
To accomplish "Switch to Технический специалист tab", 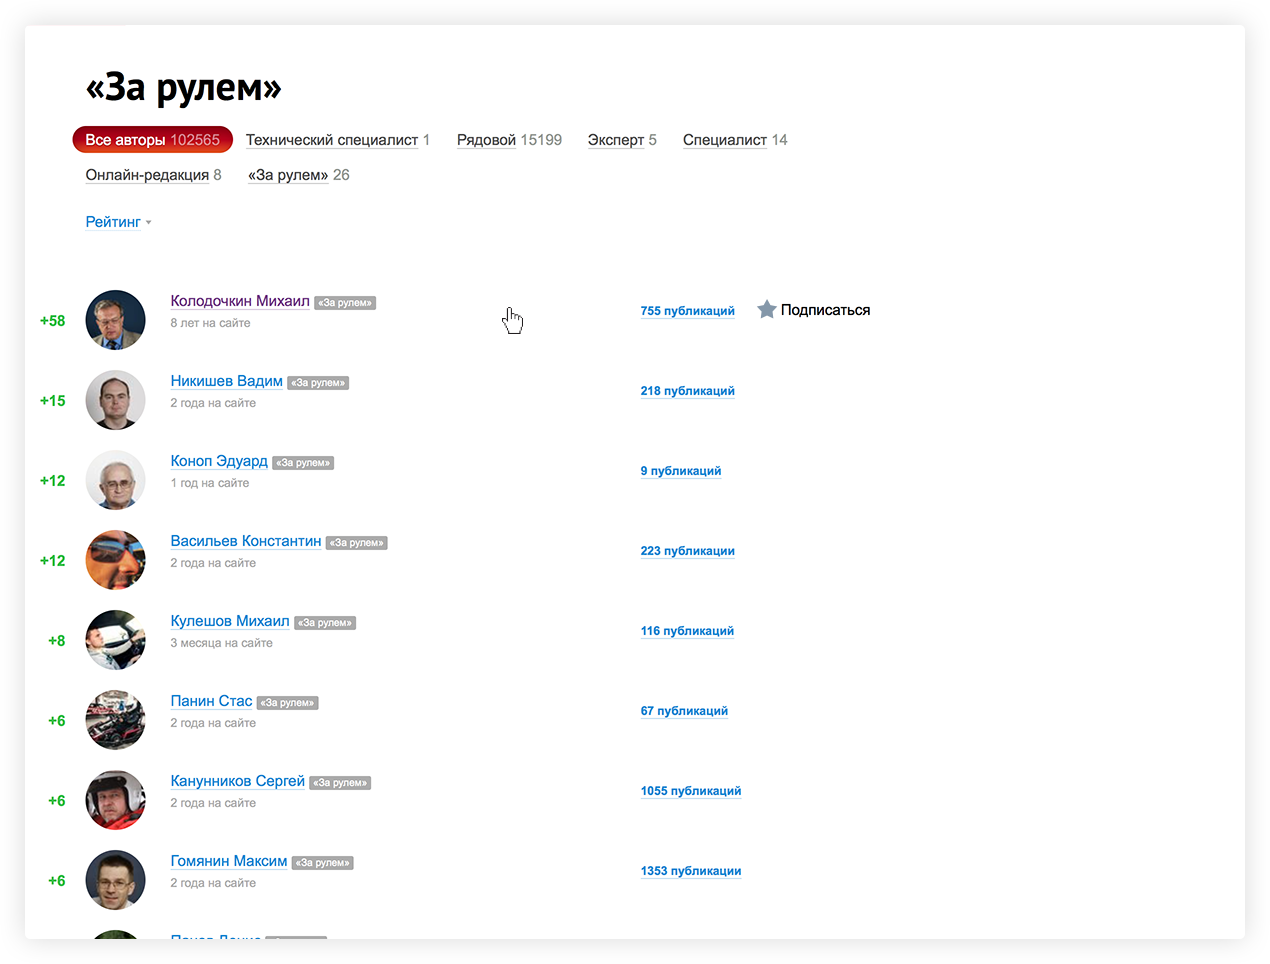I will (331, 140).
